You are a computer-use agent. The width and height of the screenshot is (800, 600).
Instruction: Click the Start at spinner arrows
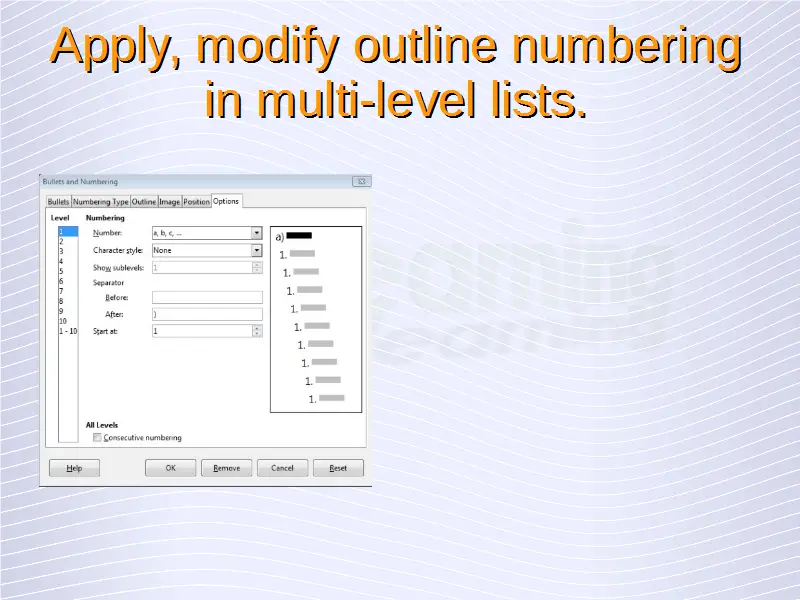coord(257,331)
